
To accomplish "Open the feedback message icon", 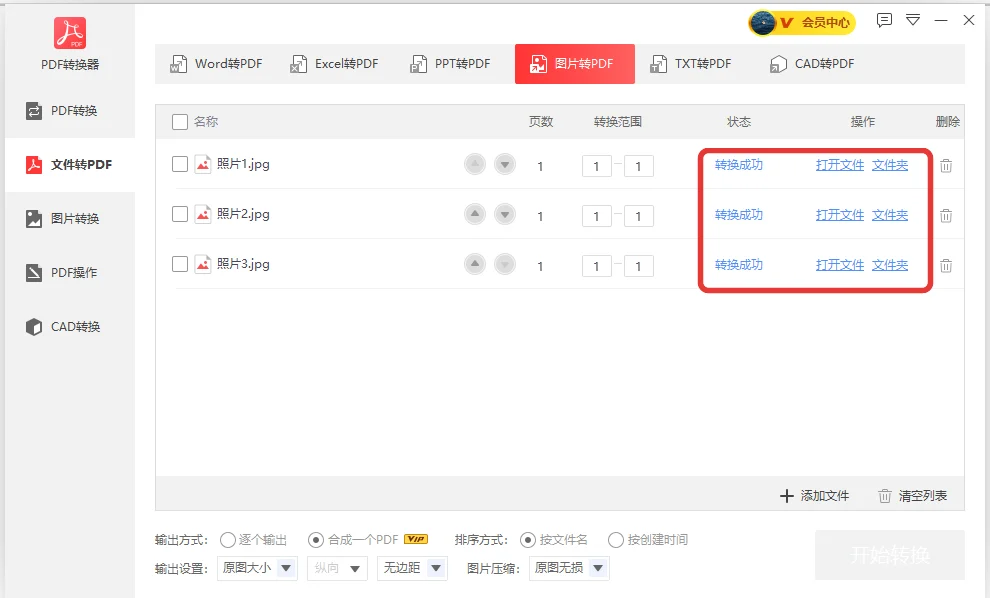I will pyautogui.click(x=884, y=20).
